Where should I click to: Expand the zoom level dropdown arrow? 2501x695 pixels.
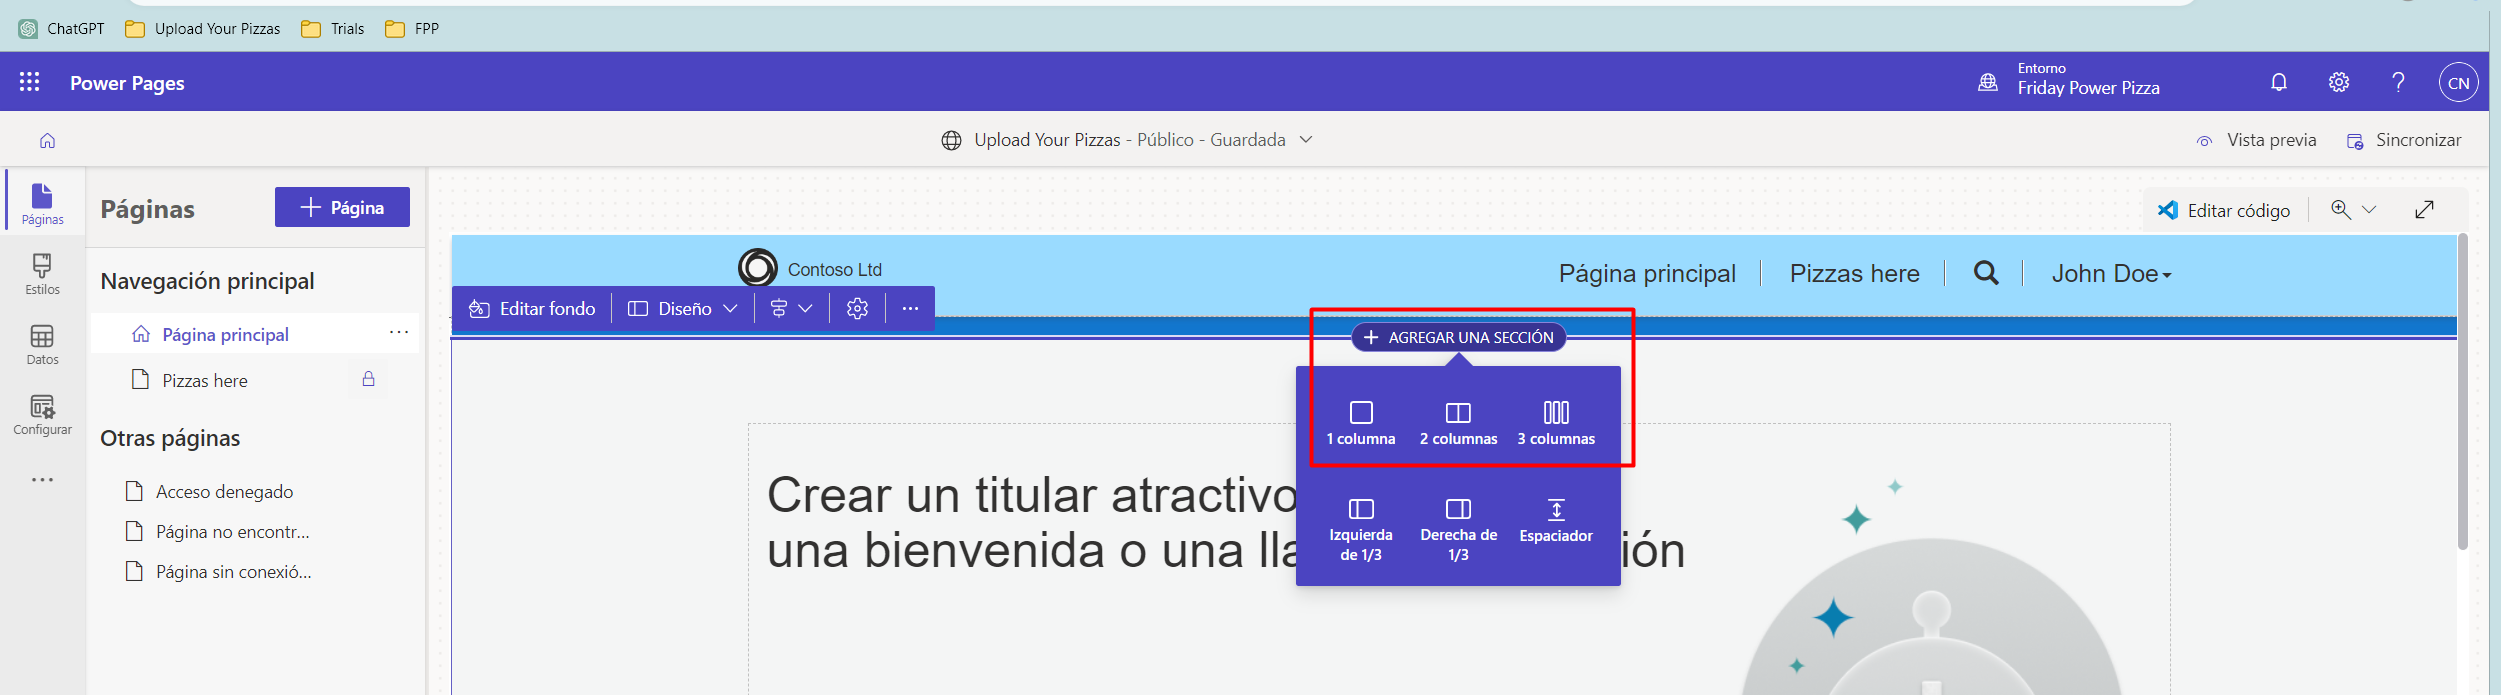2369,209
